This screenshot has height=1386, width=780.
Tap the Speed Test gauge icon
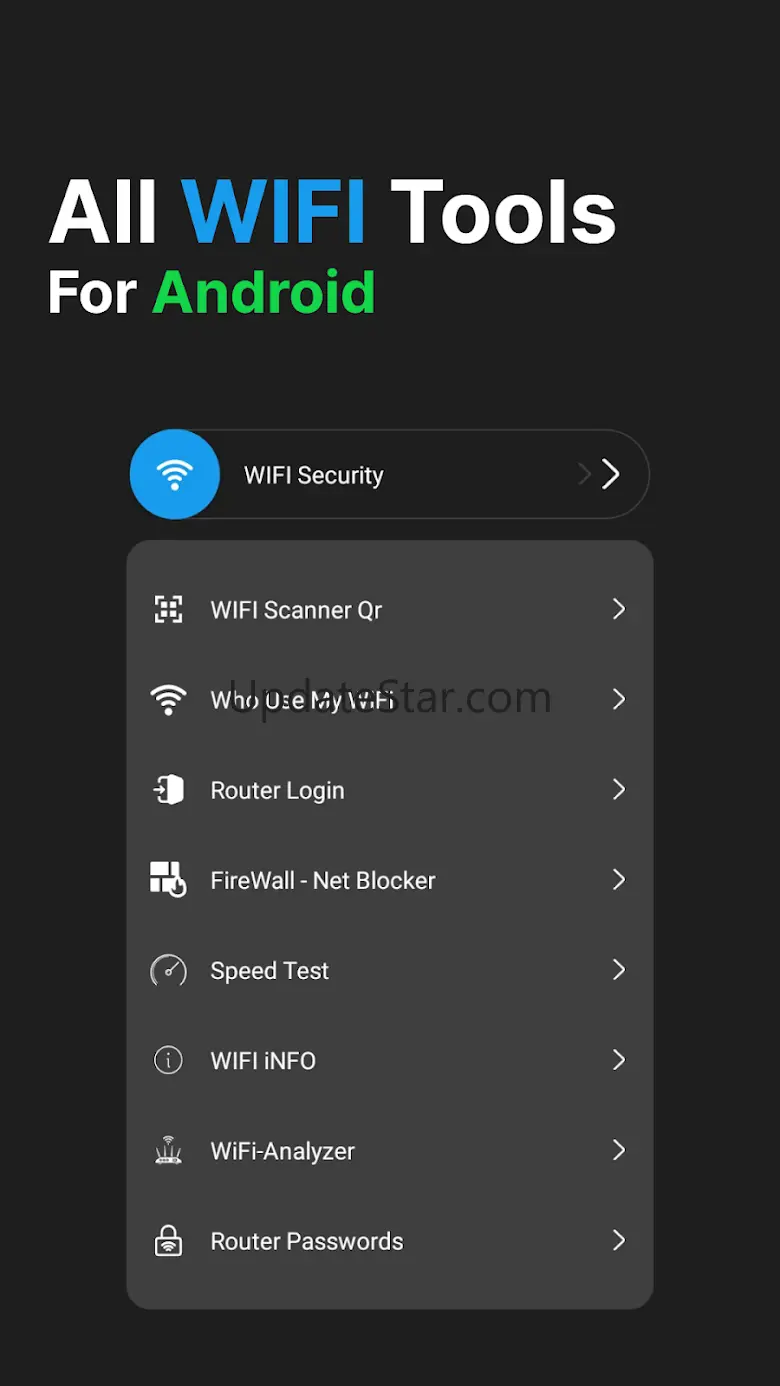[x=168, y=970]
